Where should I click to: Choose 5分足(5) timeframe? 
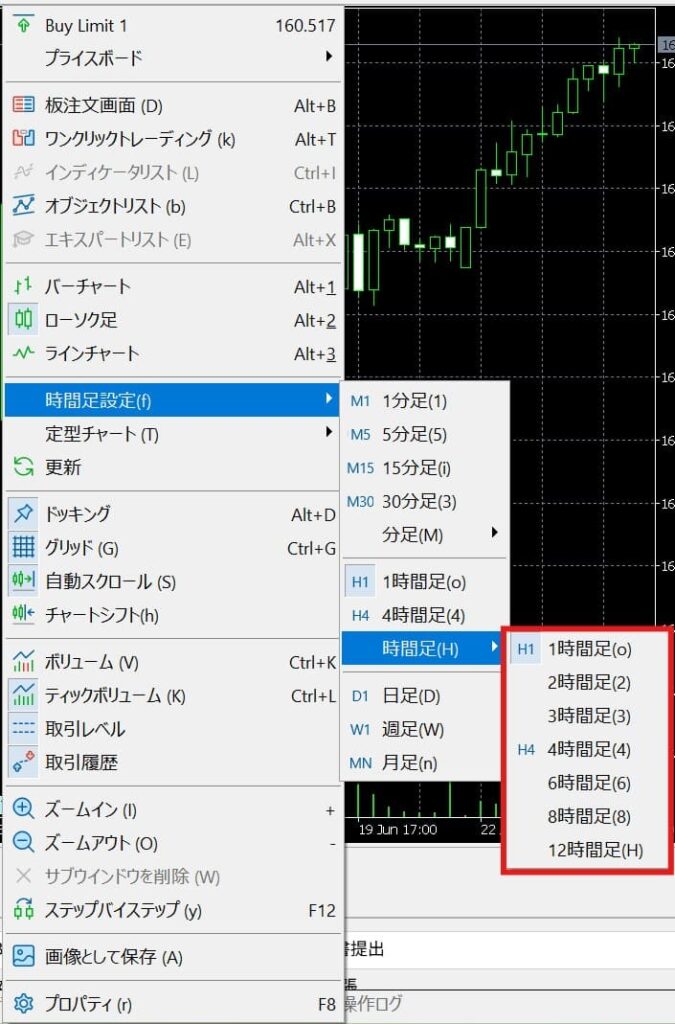[424, 434]
